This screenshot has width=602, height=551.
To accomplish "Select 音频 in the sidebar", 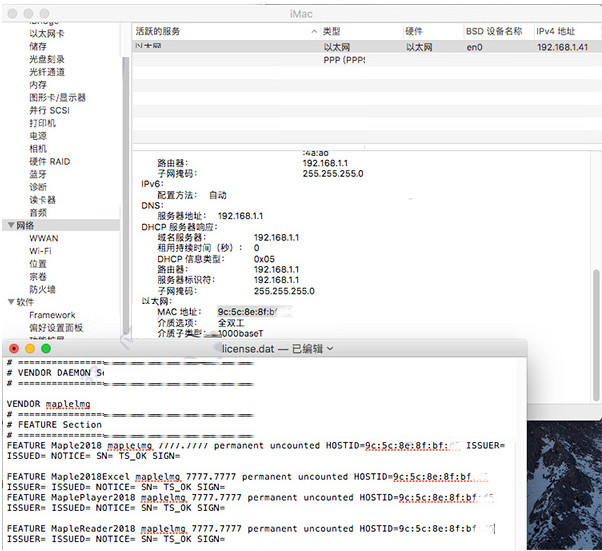I will (x=38, y=212).
